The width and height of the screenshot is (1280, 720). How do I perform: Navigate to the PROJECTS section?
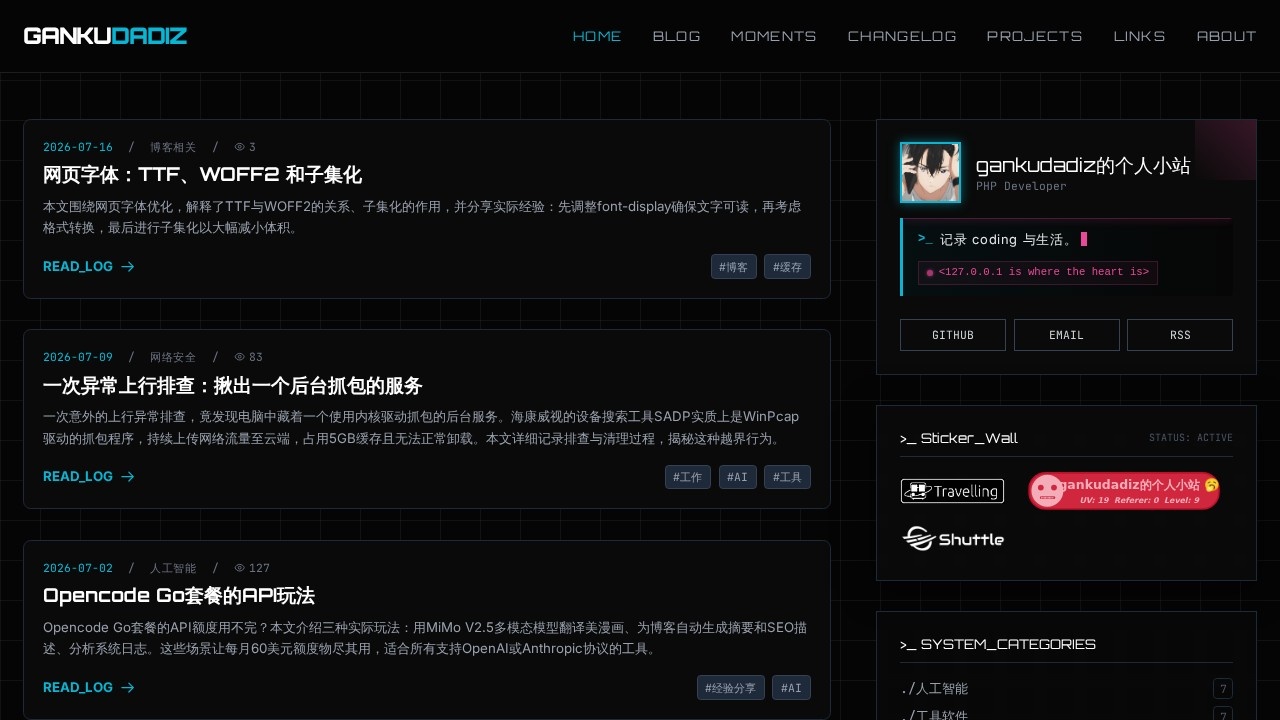click(1035, 36)
